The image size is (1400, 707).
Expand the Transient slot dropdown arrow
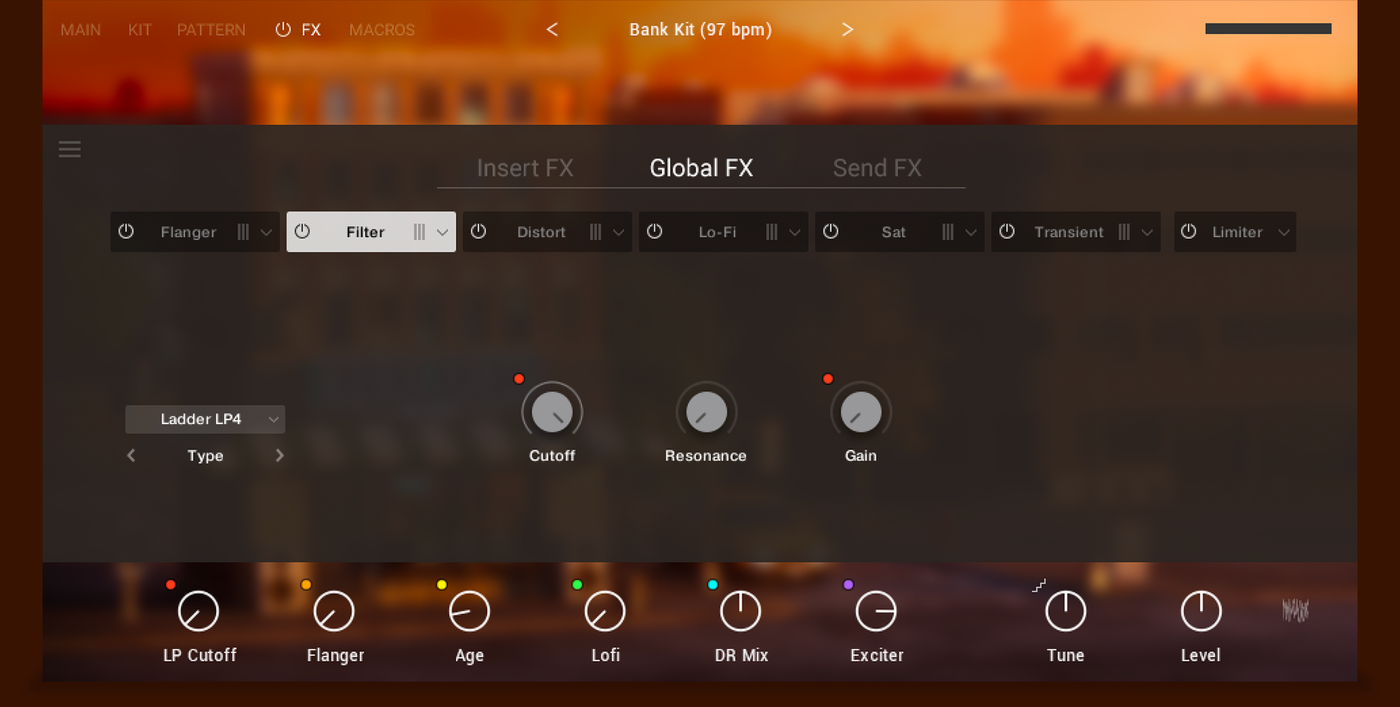tap(1147, 233)
